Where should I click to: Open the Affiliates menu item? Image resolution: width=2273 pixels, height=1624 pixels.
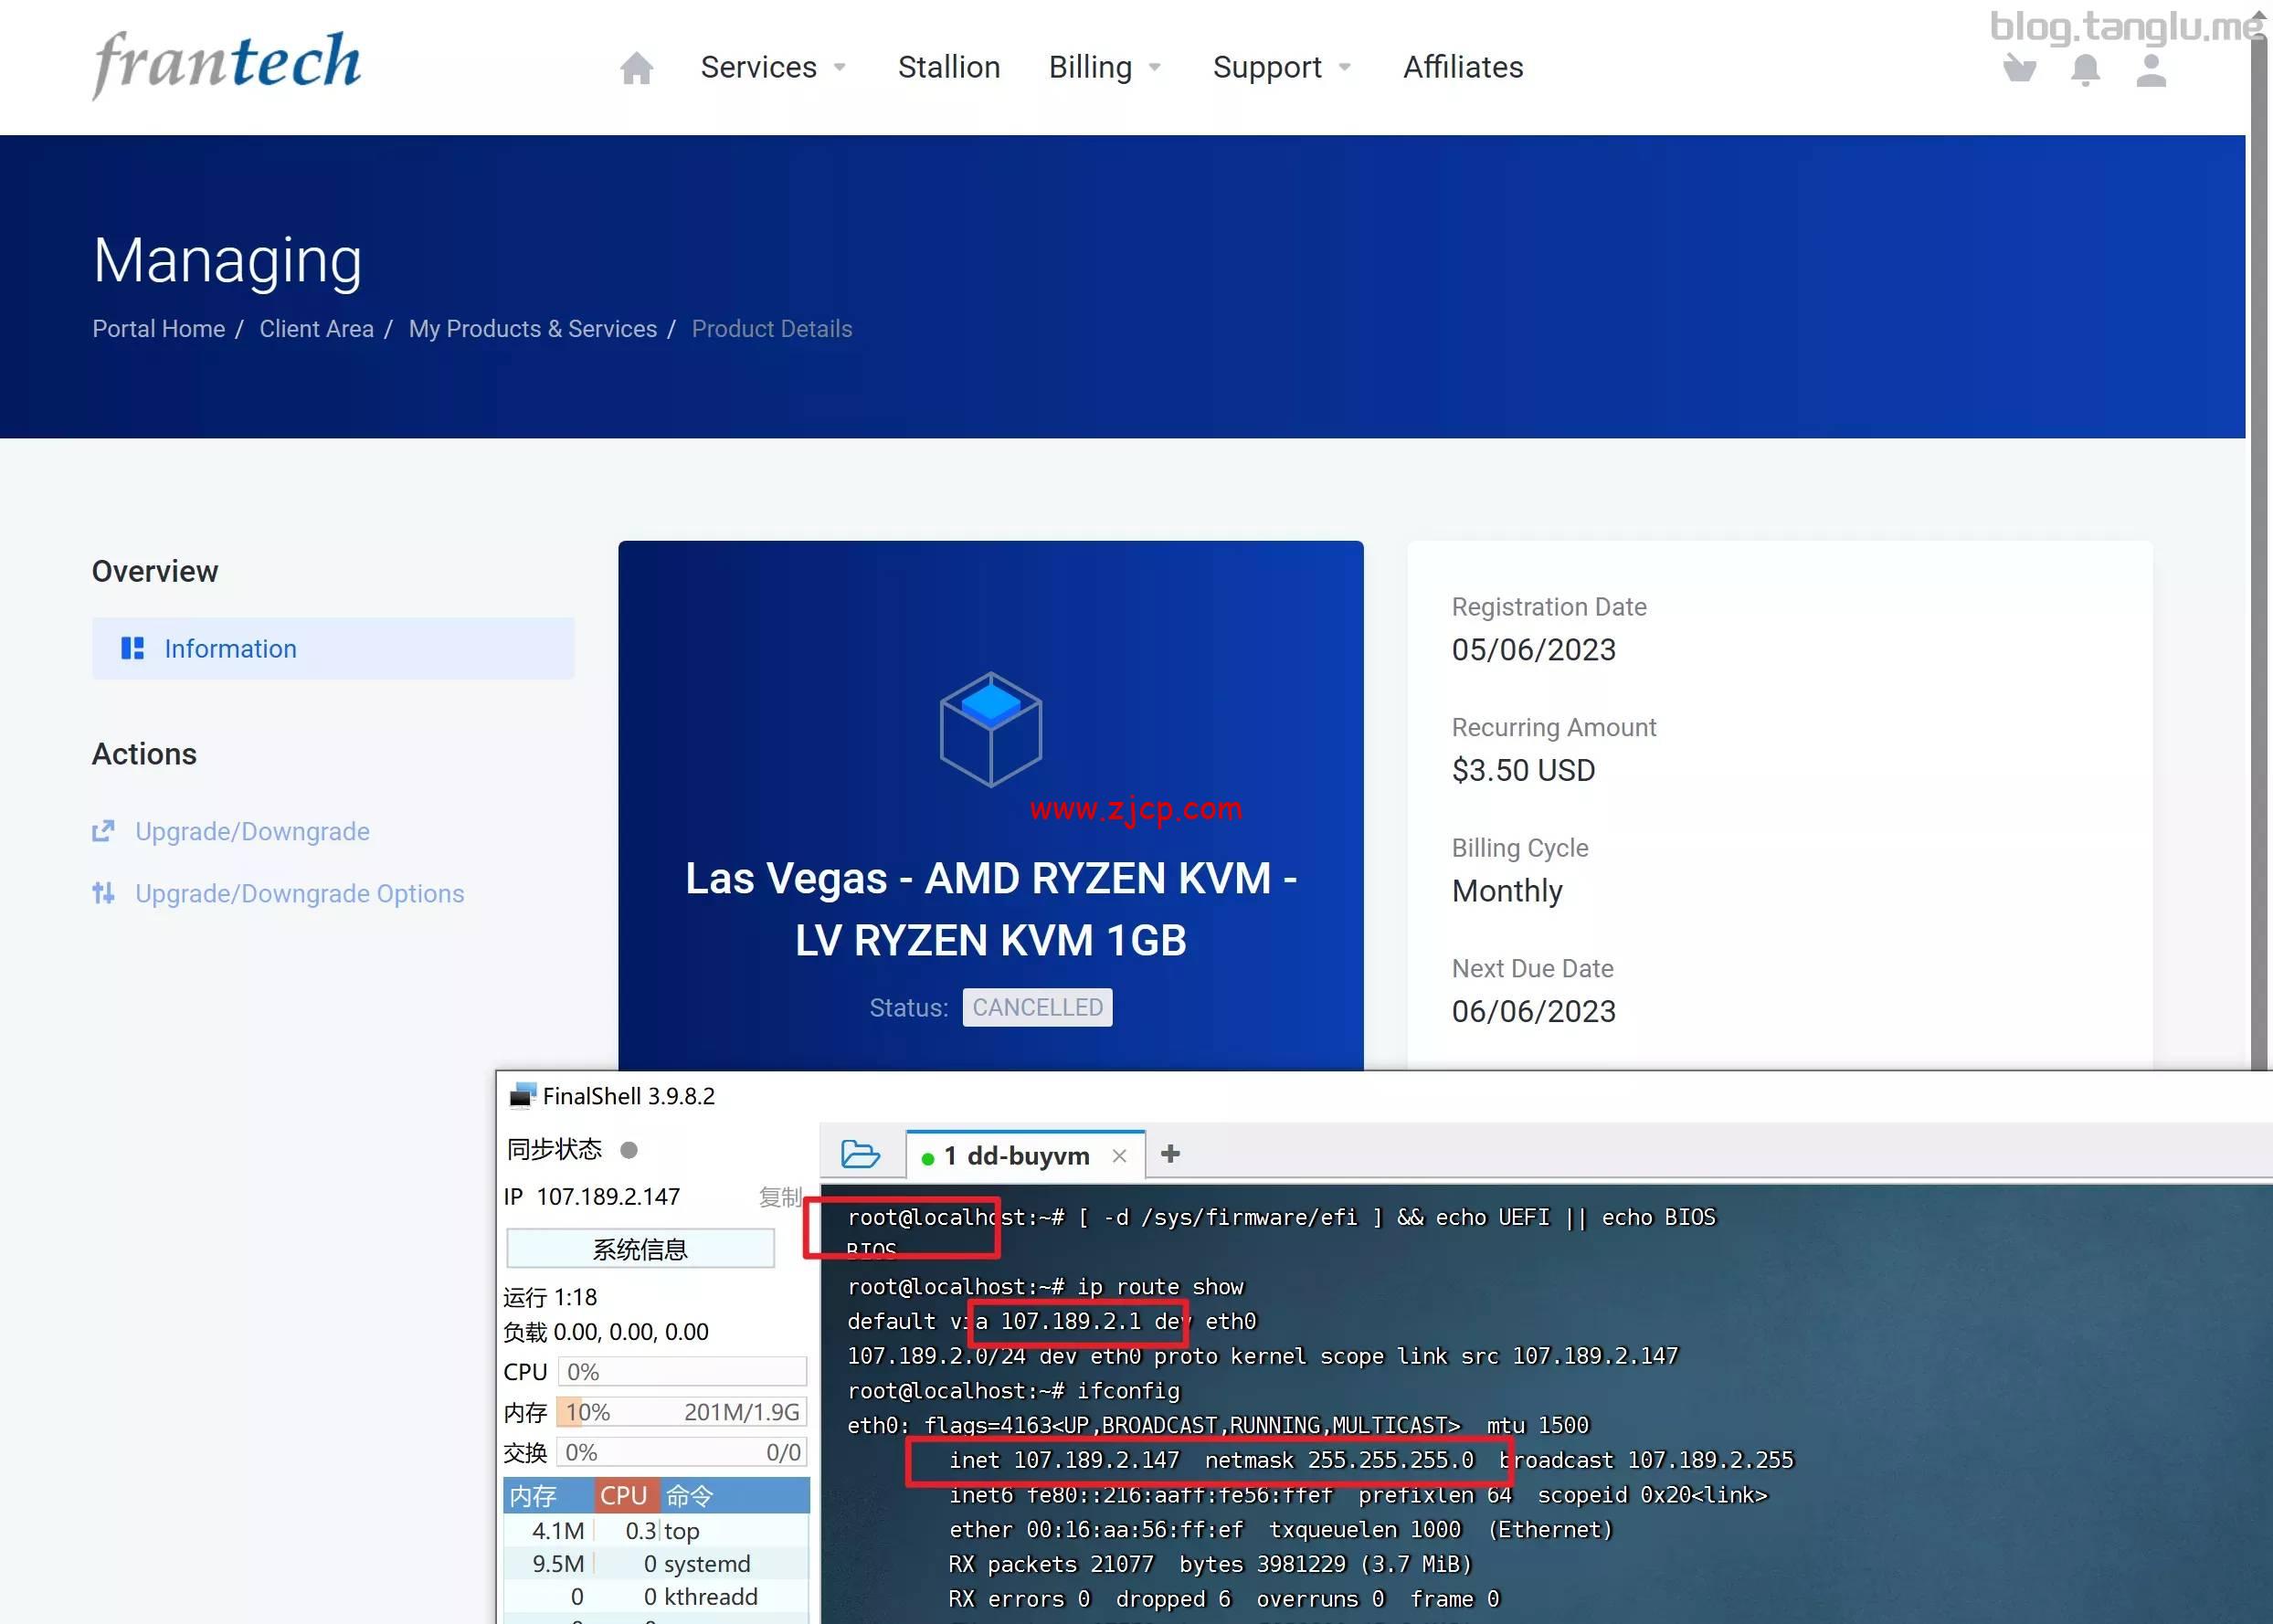(1462, 67)
